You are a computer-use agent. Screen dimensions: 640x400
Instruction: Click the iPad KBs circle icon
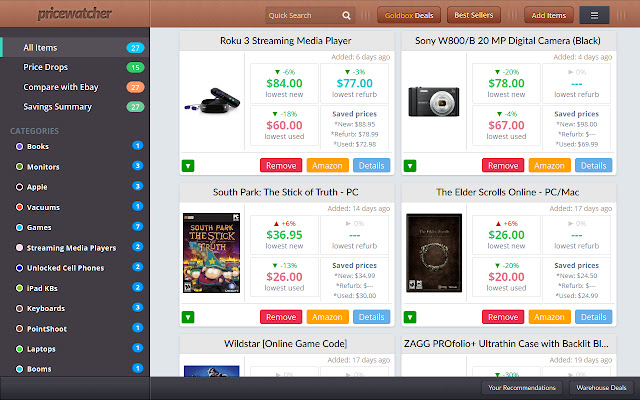pyautogui.click(x=19, y=288)
